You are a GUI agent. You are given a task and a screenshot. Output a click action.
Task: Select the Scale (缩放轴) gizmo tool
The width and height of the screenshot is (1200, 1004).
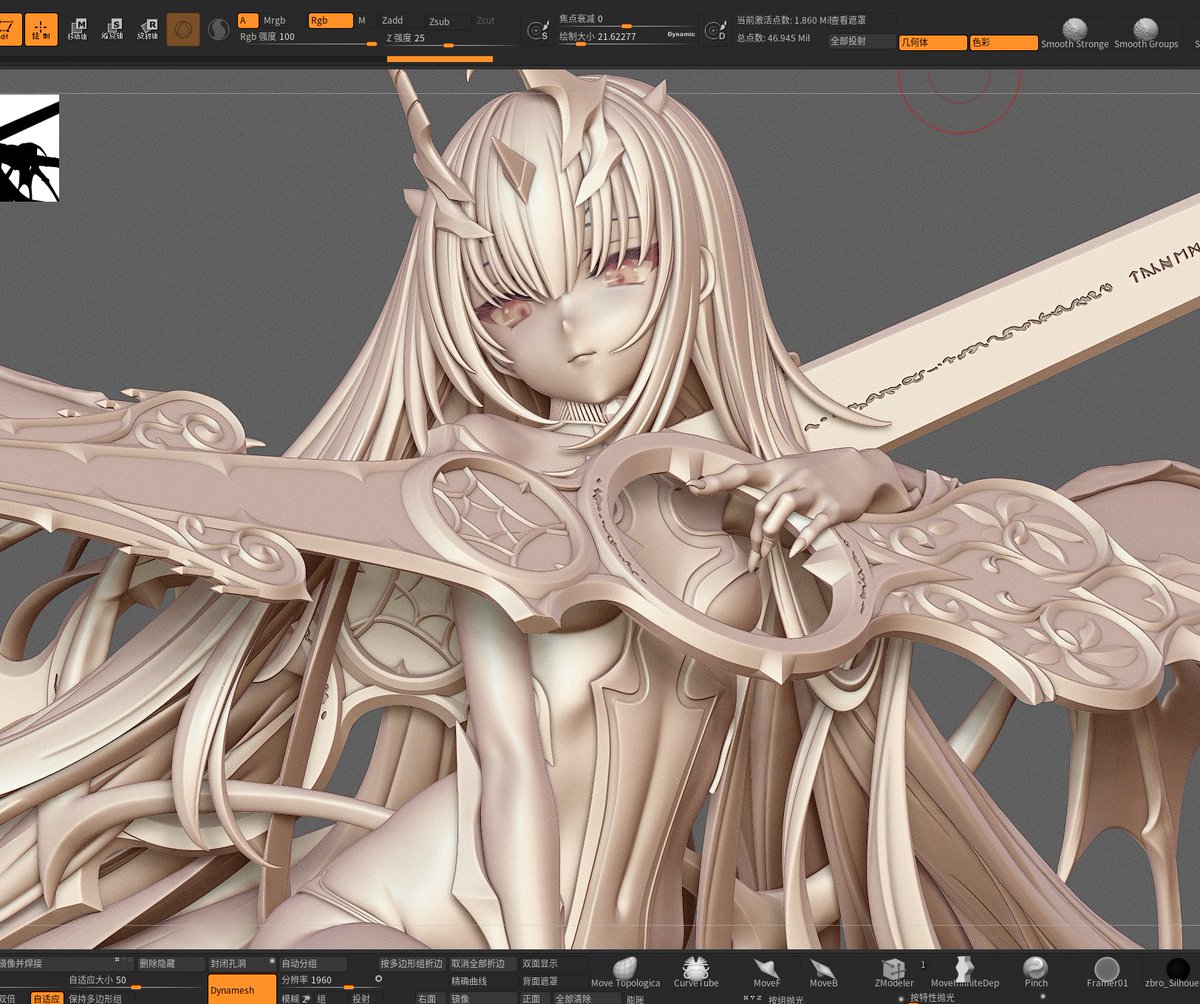pos(112,30)
